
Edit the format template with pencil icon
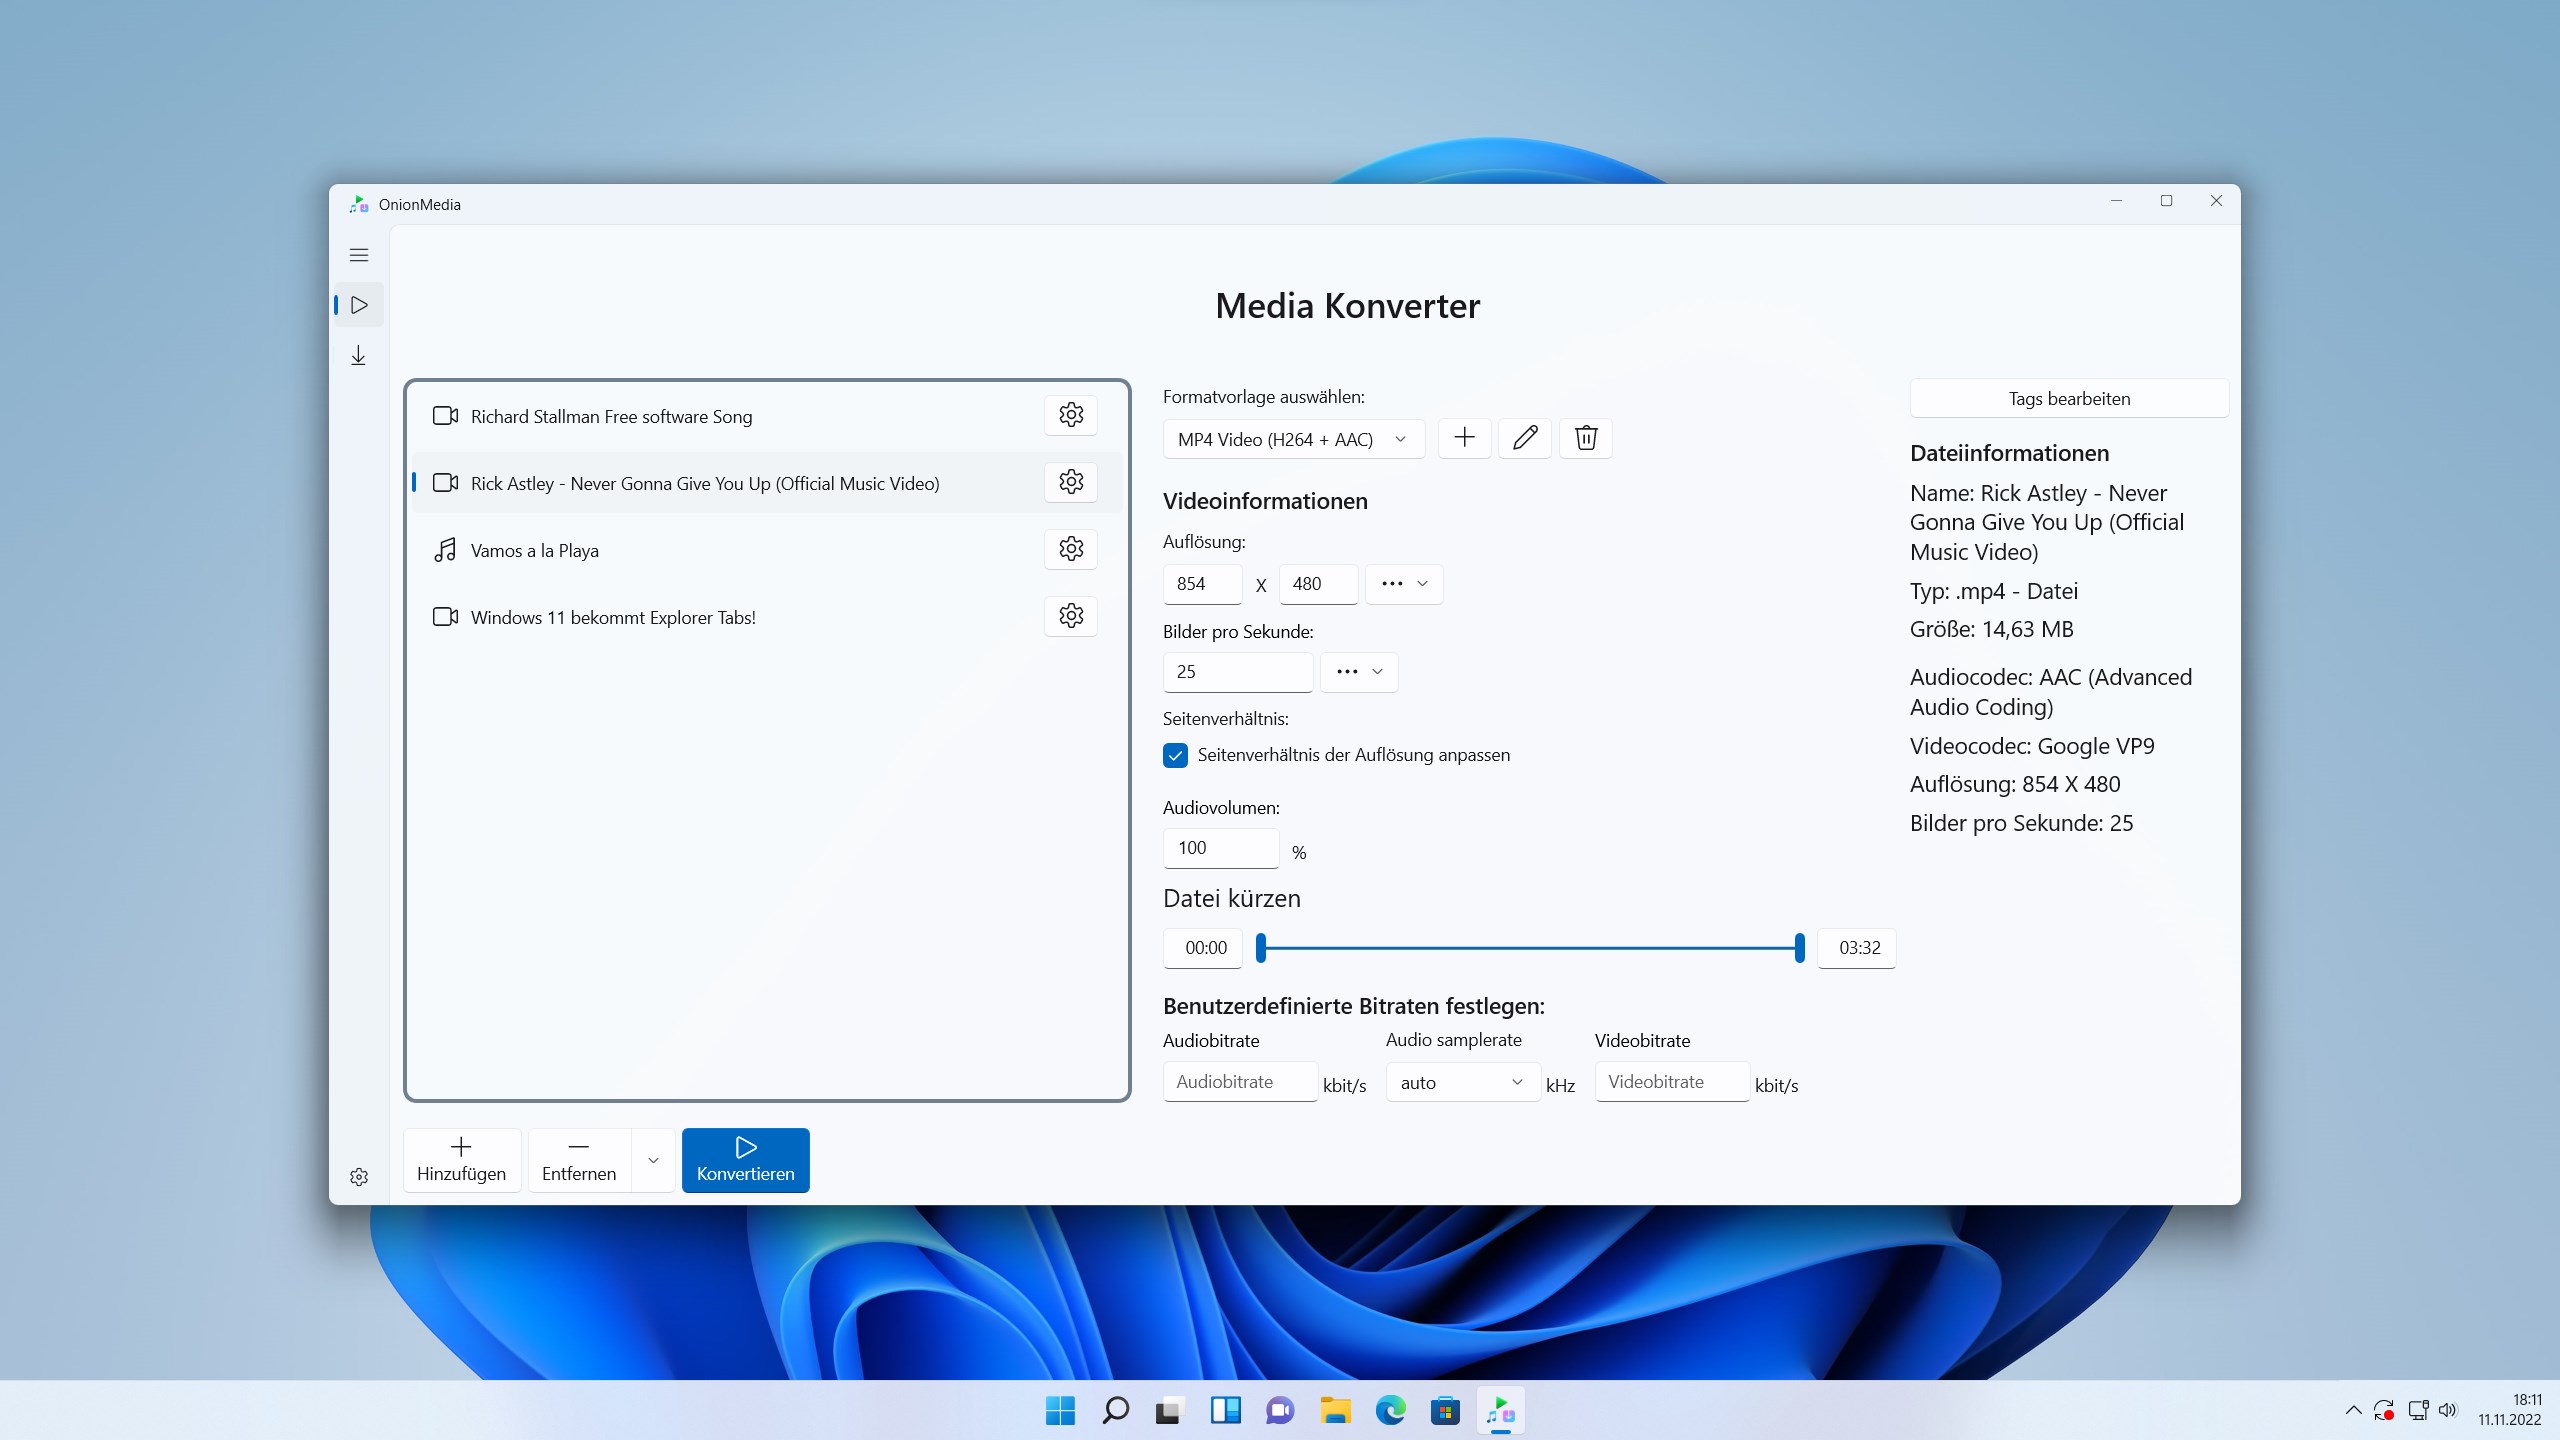1525,438
